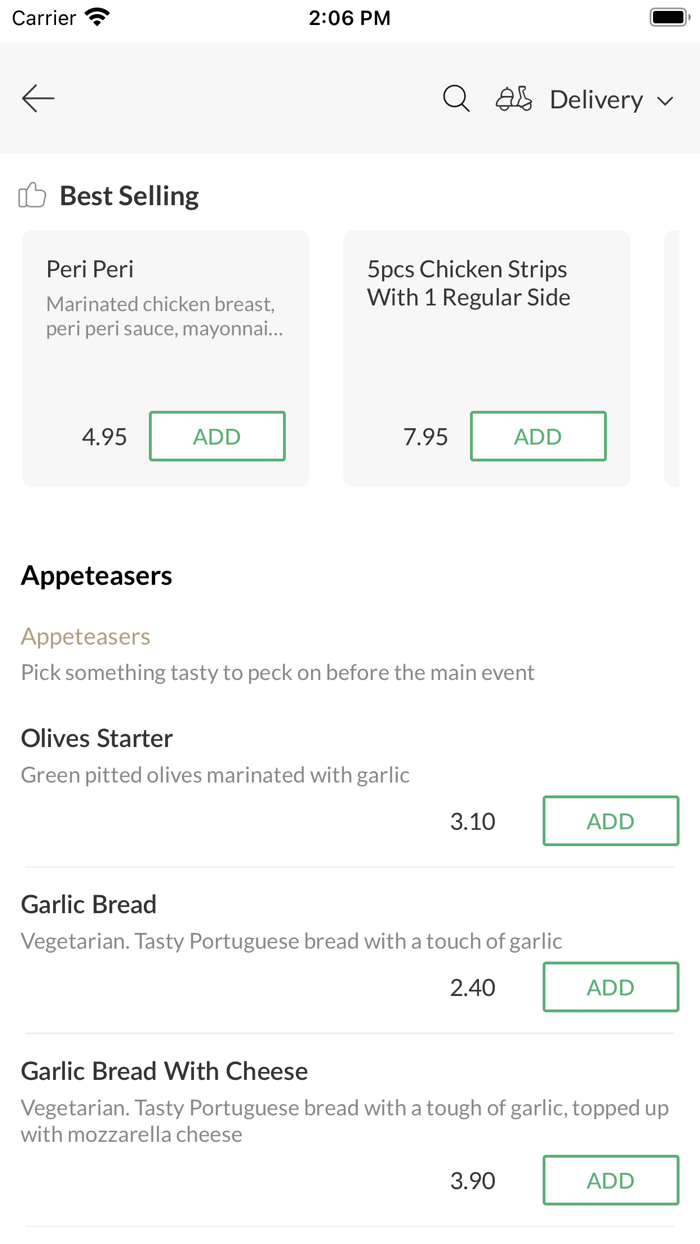The height and width of the screenshot is (1244, 700).
Task: Add Garlic Bread With Cheese
Action: point(610,1180)
